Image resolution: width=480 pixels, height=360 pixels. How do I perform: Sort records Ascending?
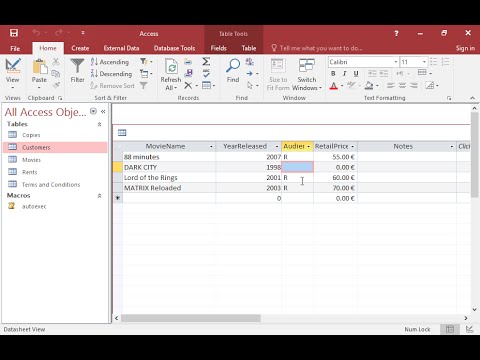pyautogui.click(x=110, y=62)
